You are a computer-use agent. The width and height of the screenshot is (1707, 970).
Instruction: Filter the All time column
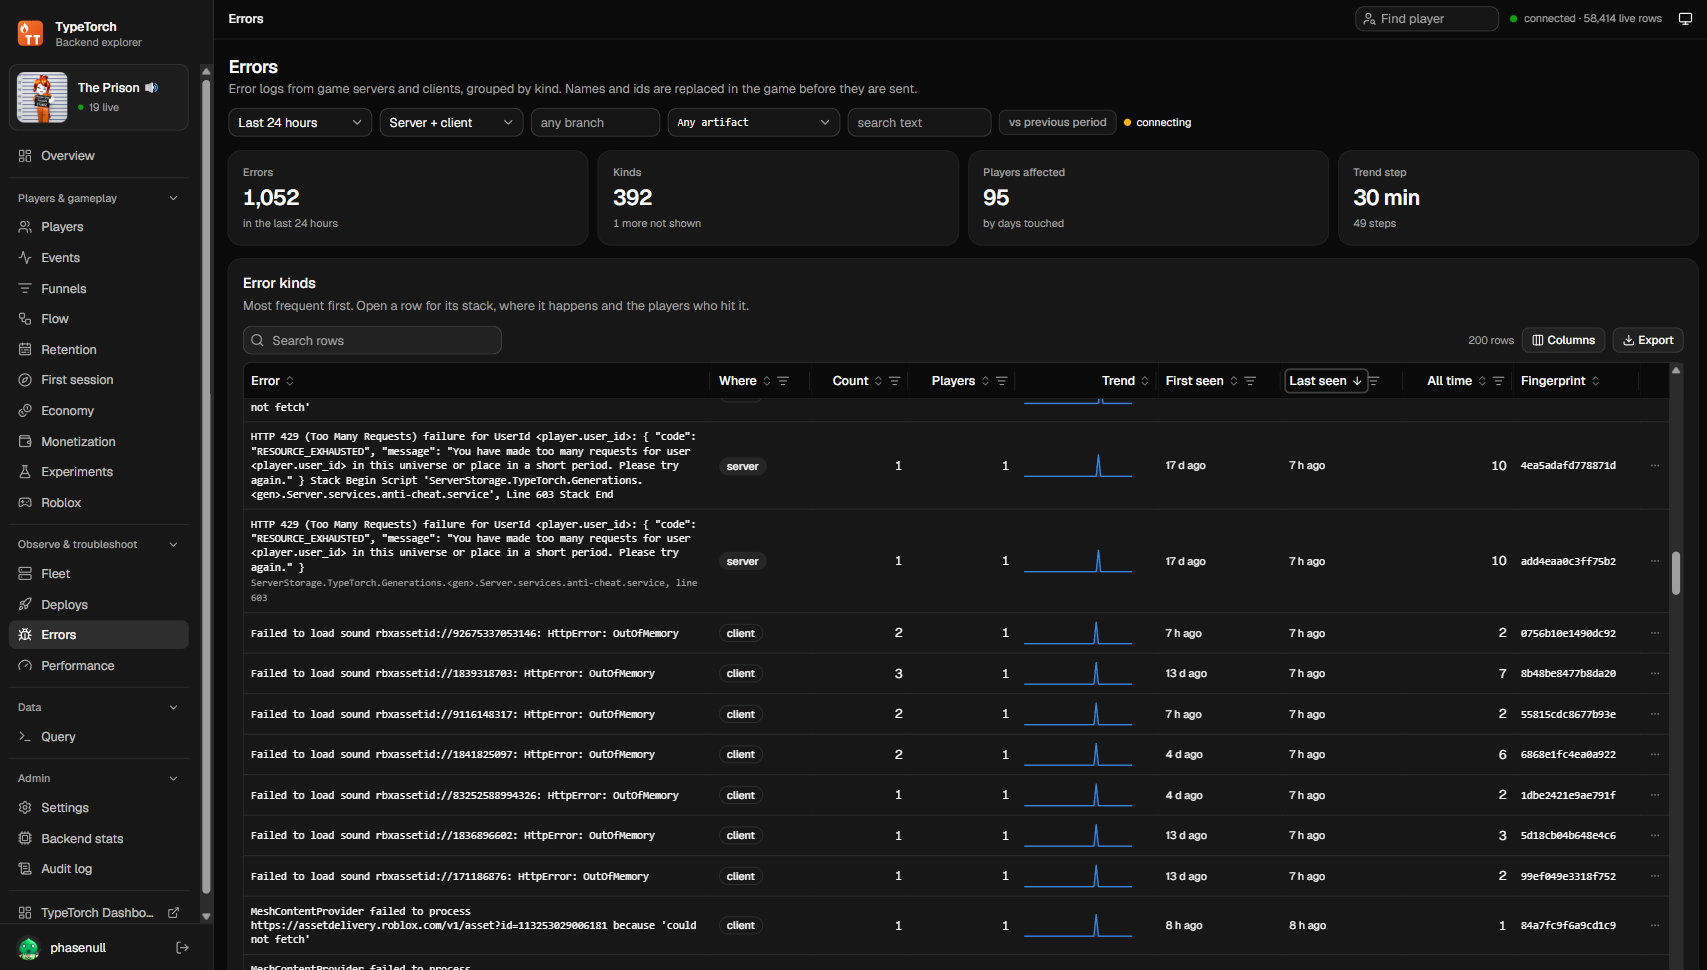point(1498,381)
